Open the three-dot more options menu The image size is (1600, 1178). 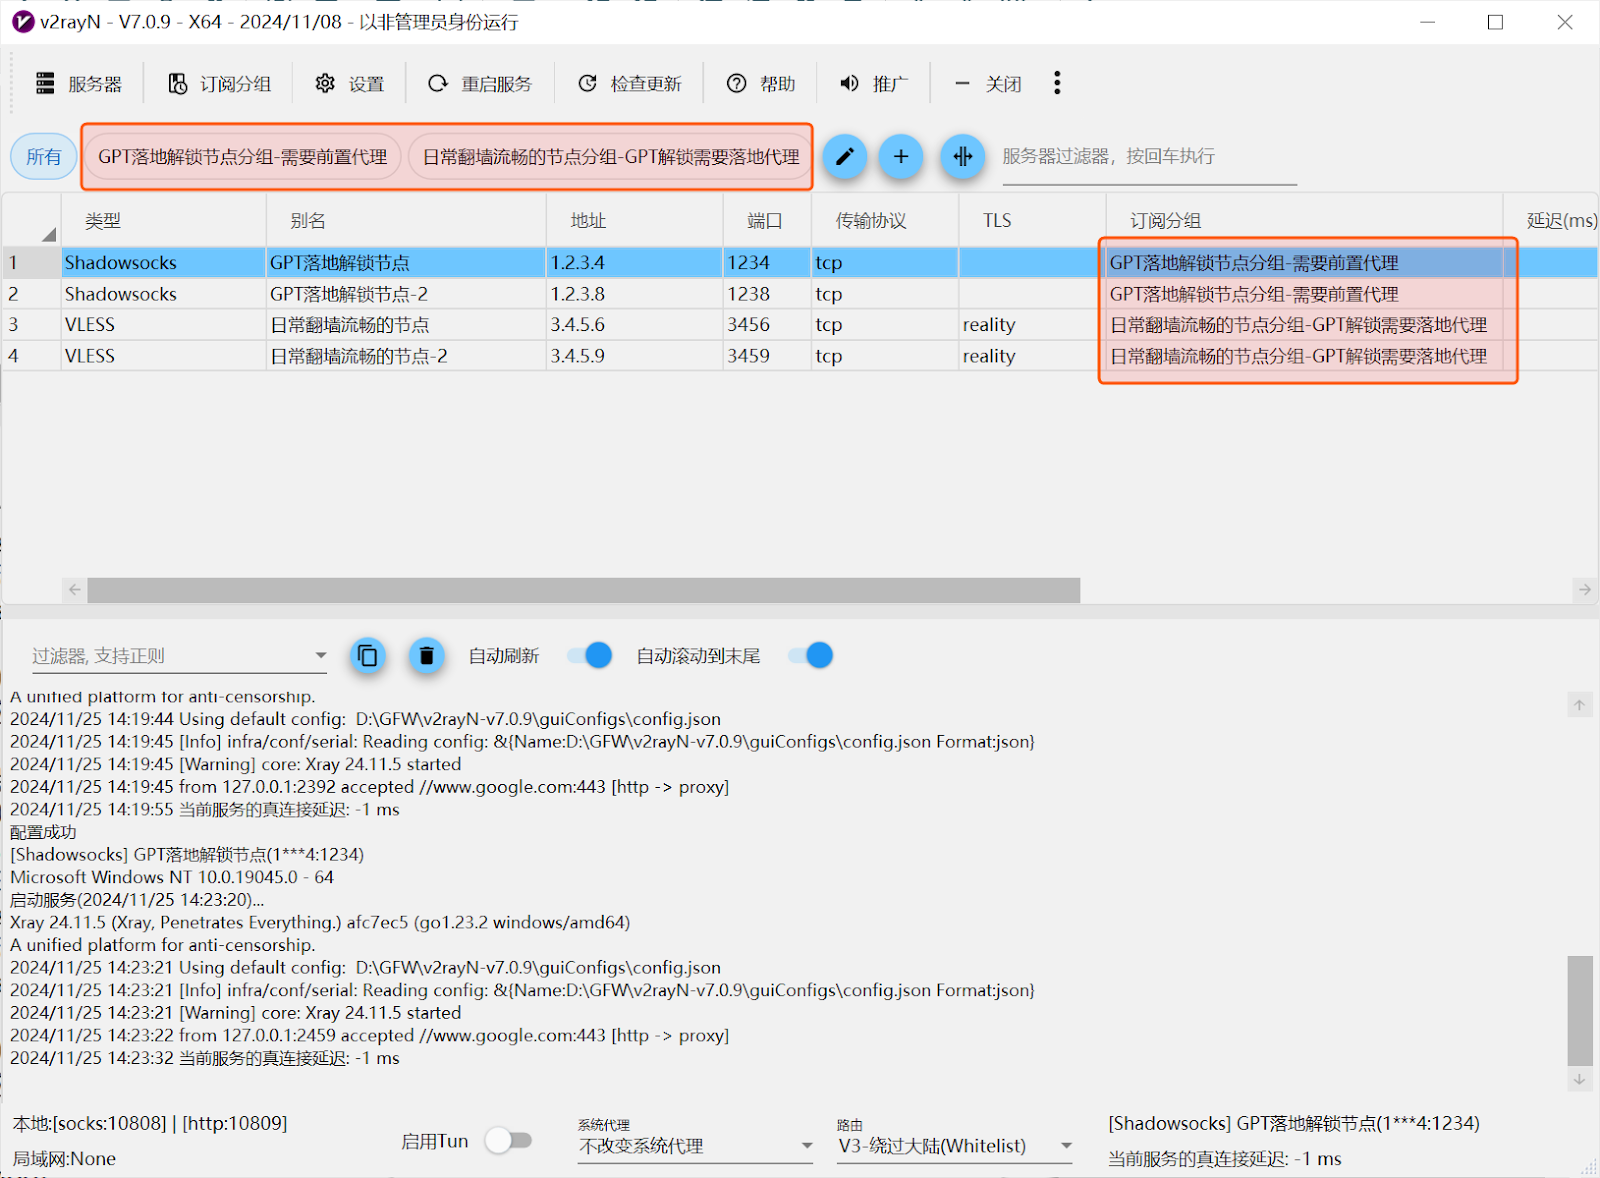click(x=1057, y=83)
